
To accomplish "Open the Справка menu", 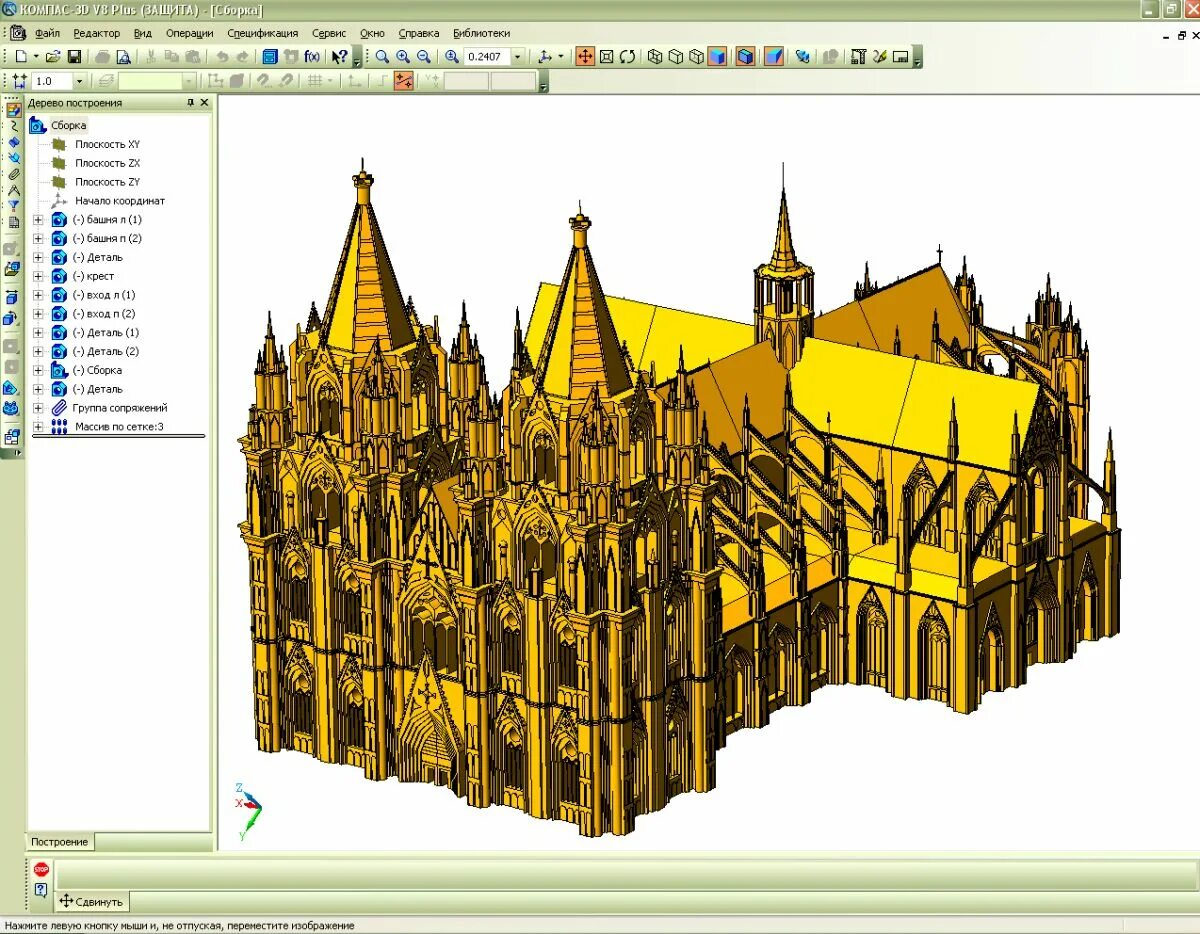I will click(x=418, y=33).
